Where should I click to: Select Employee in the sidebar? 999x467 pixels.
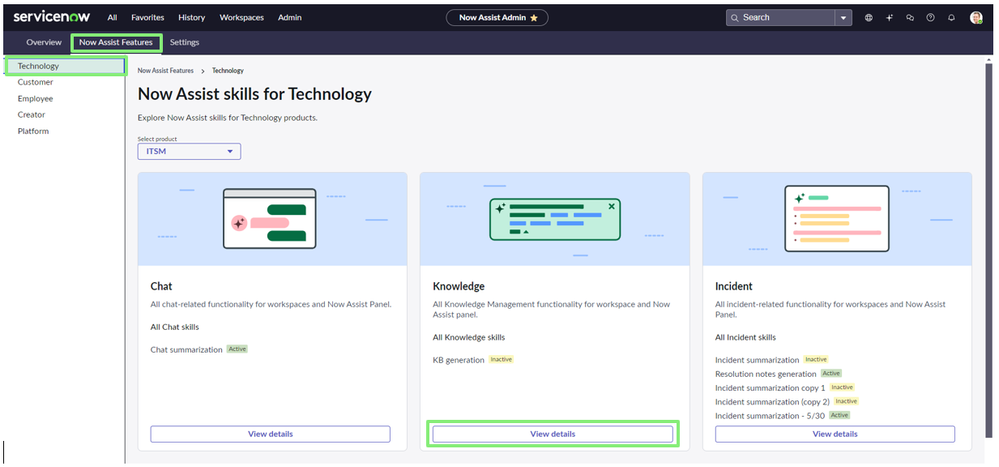tap(36, 99)
